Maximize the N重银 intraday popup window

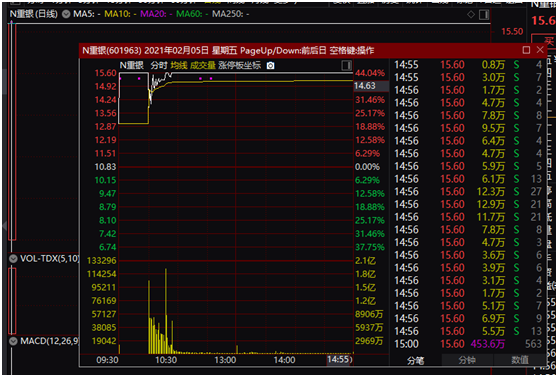coord(526,50)
